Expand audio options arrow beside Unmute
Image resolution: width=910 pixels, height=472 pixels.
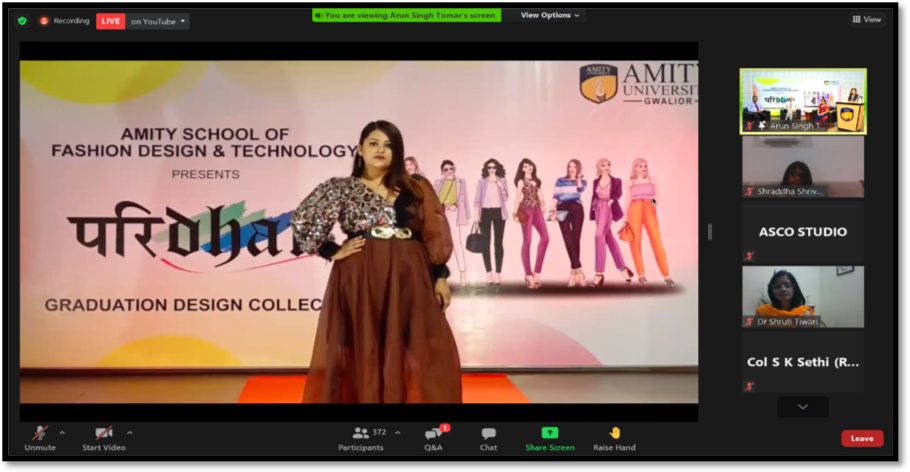(x=62, y=433)
